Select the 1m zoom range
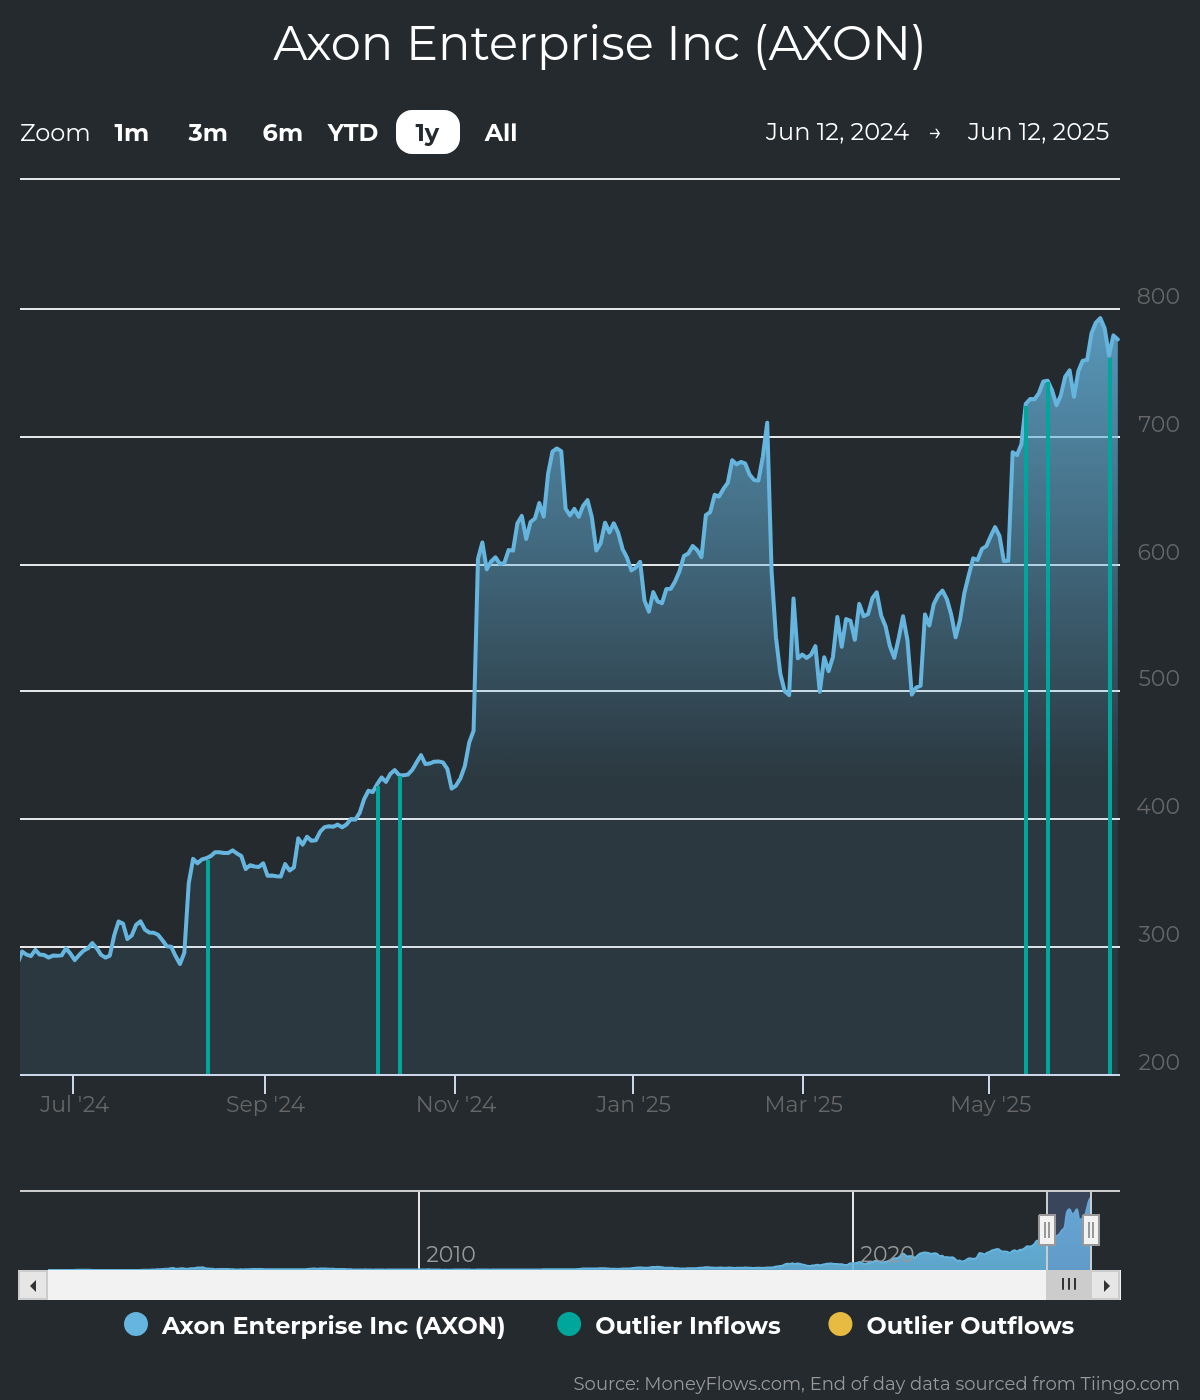 tap(131, 132)
